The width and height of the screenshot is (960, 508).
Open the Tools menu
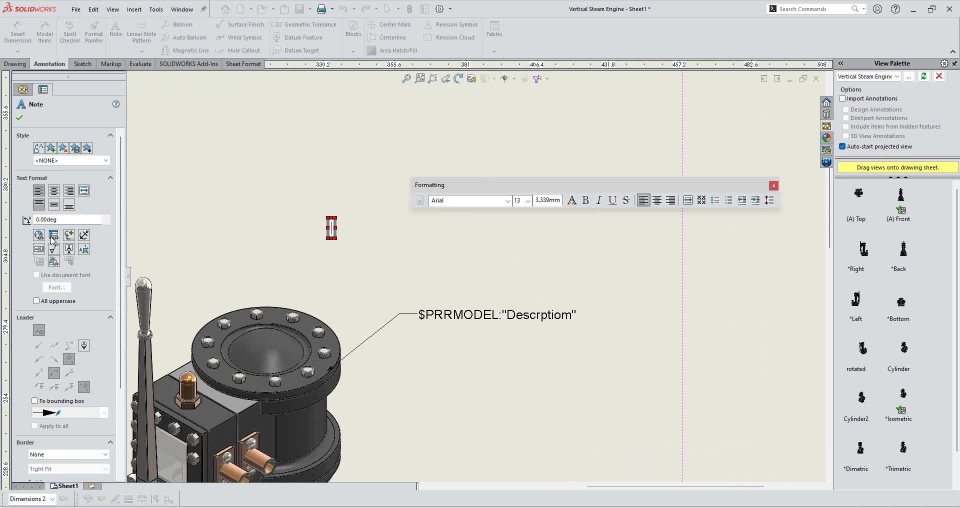pos(156,9)
